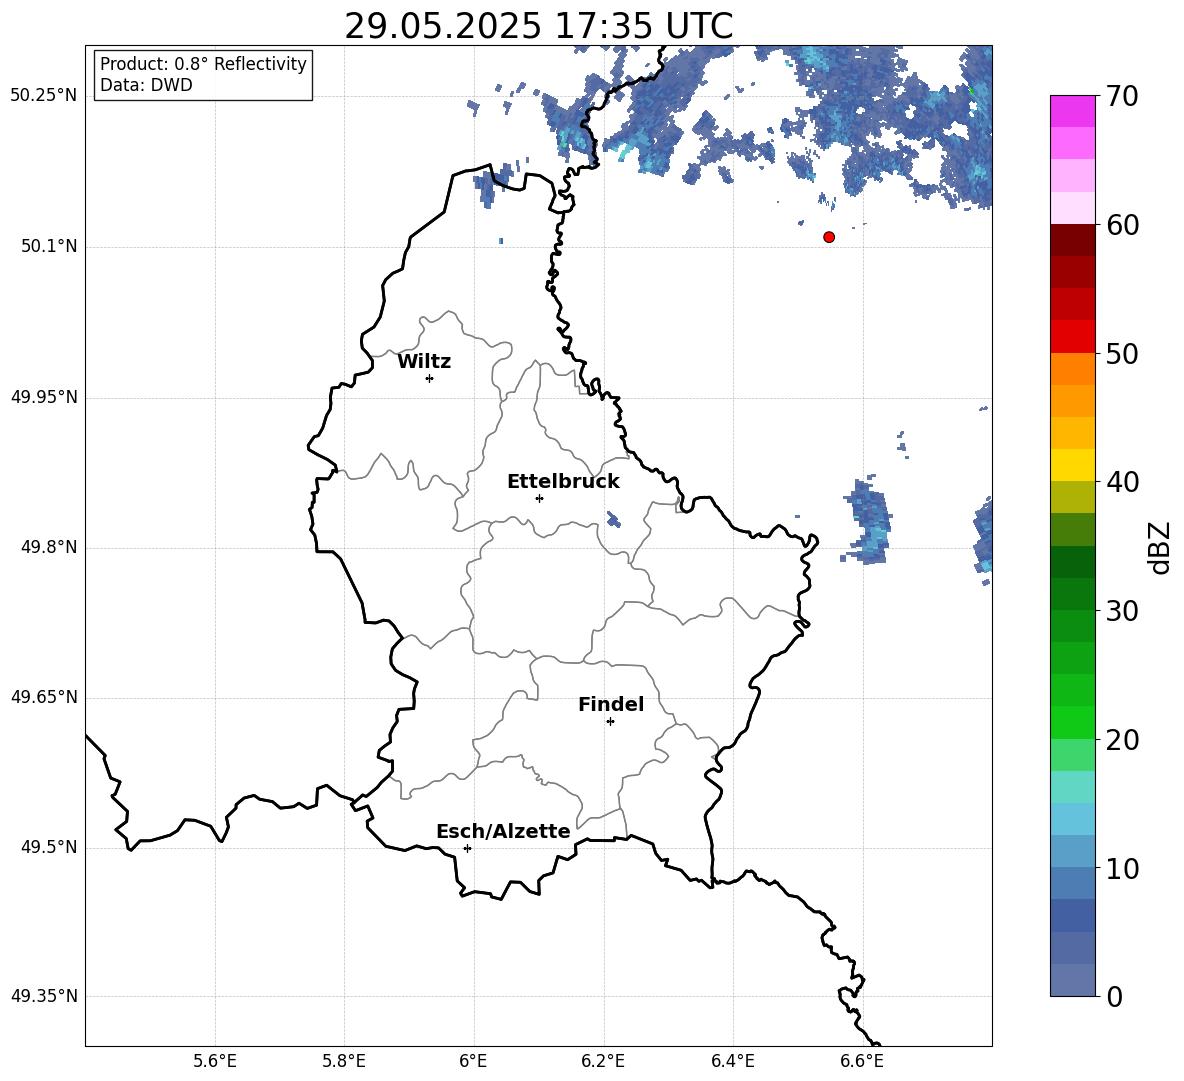Click the 49.35°N latitude label

44,996
